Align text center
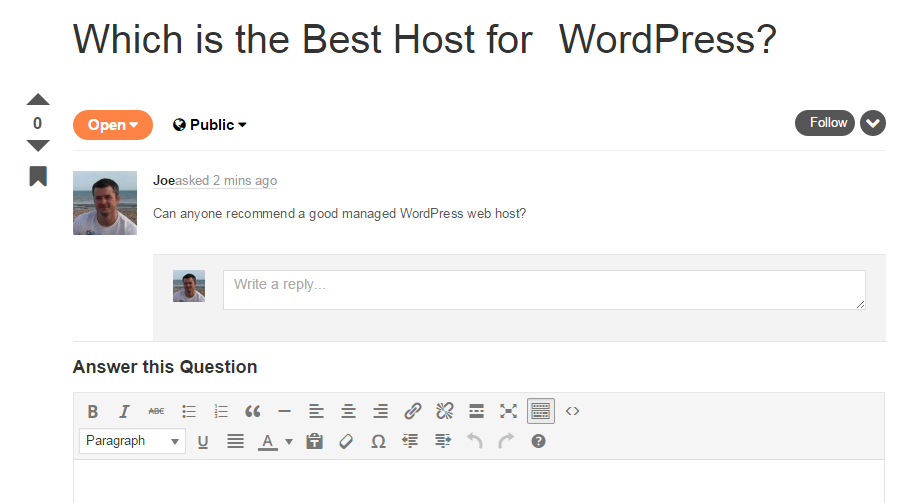This screenshot has height=503, width=917. [349, 411]
